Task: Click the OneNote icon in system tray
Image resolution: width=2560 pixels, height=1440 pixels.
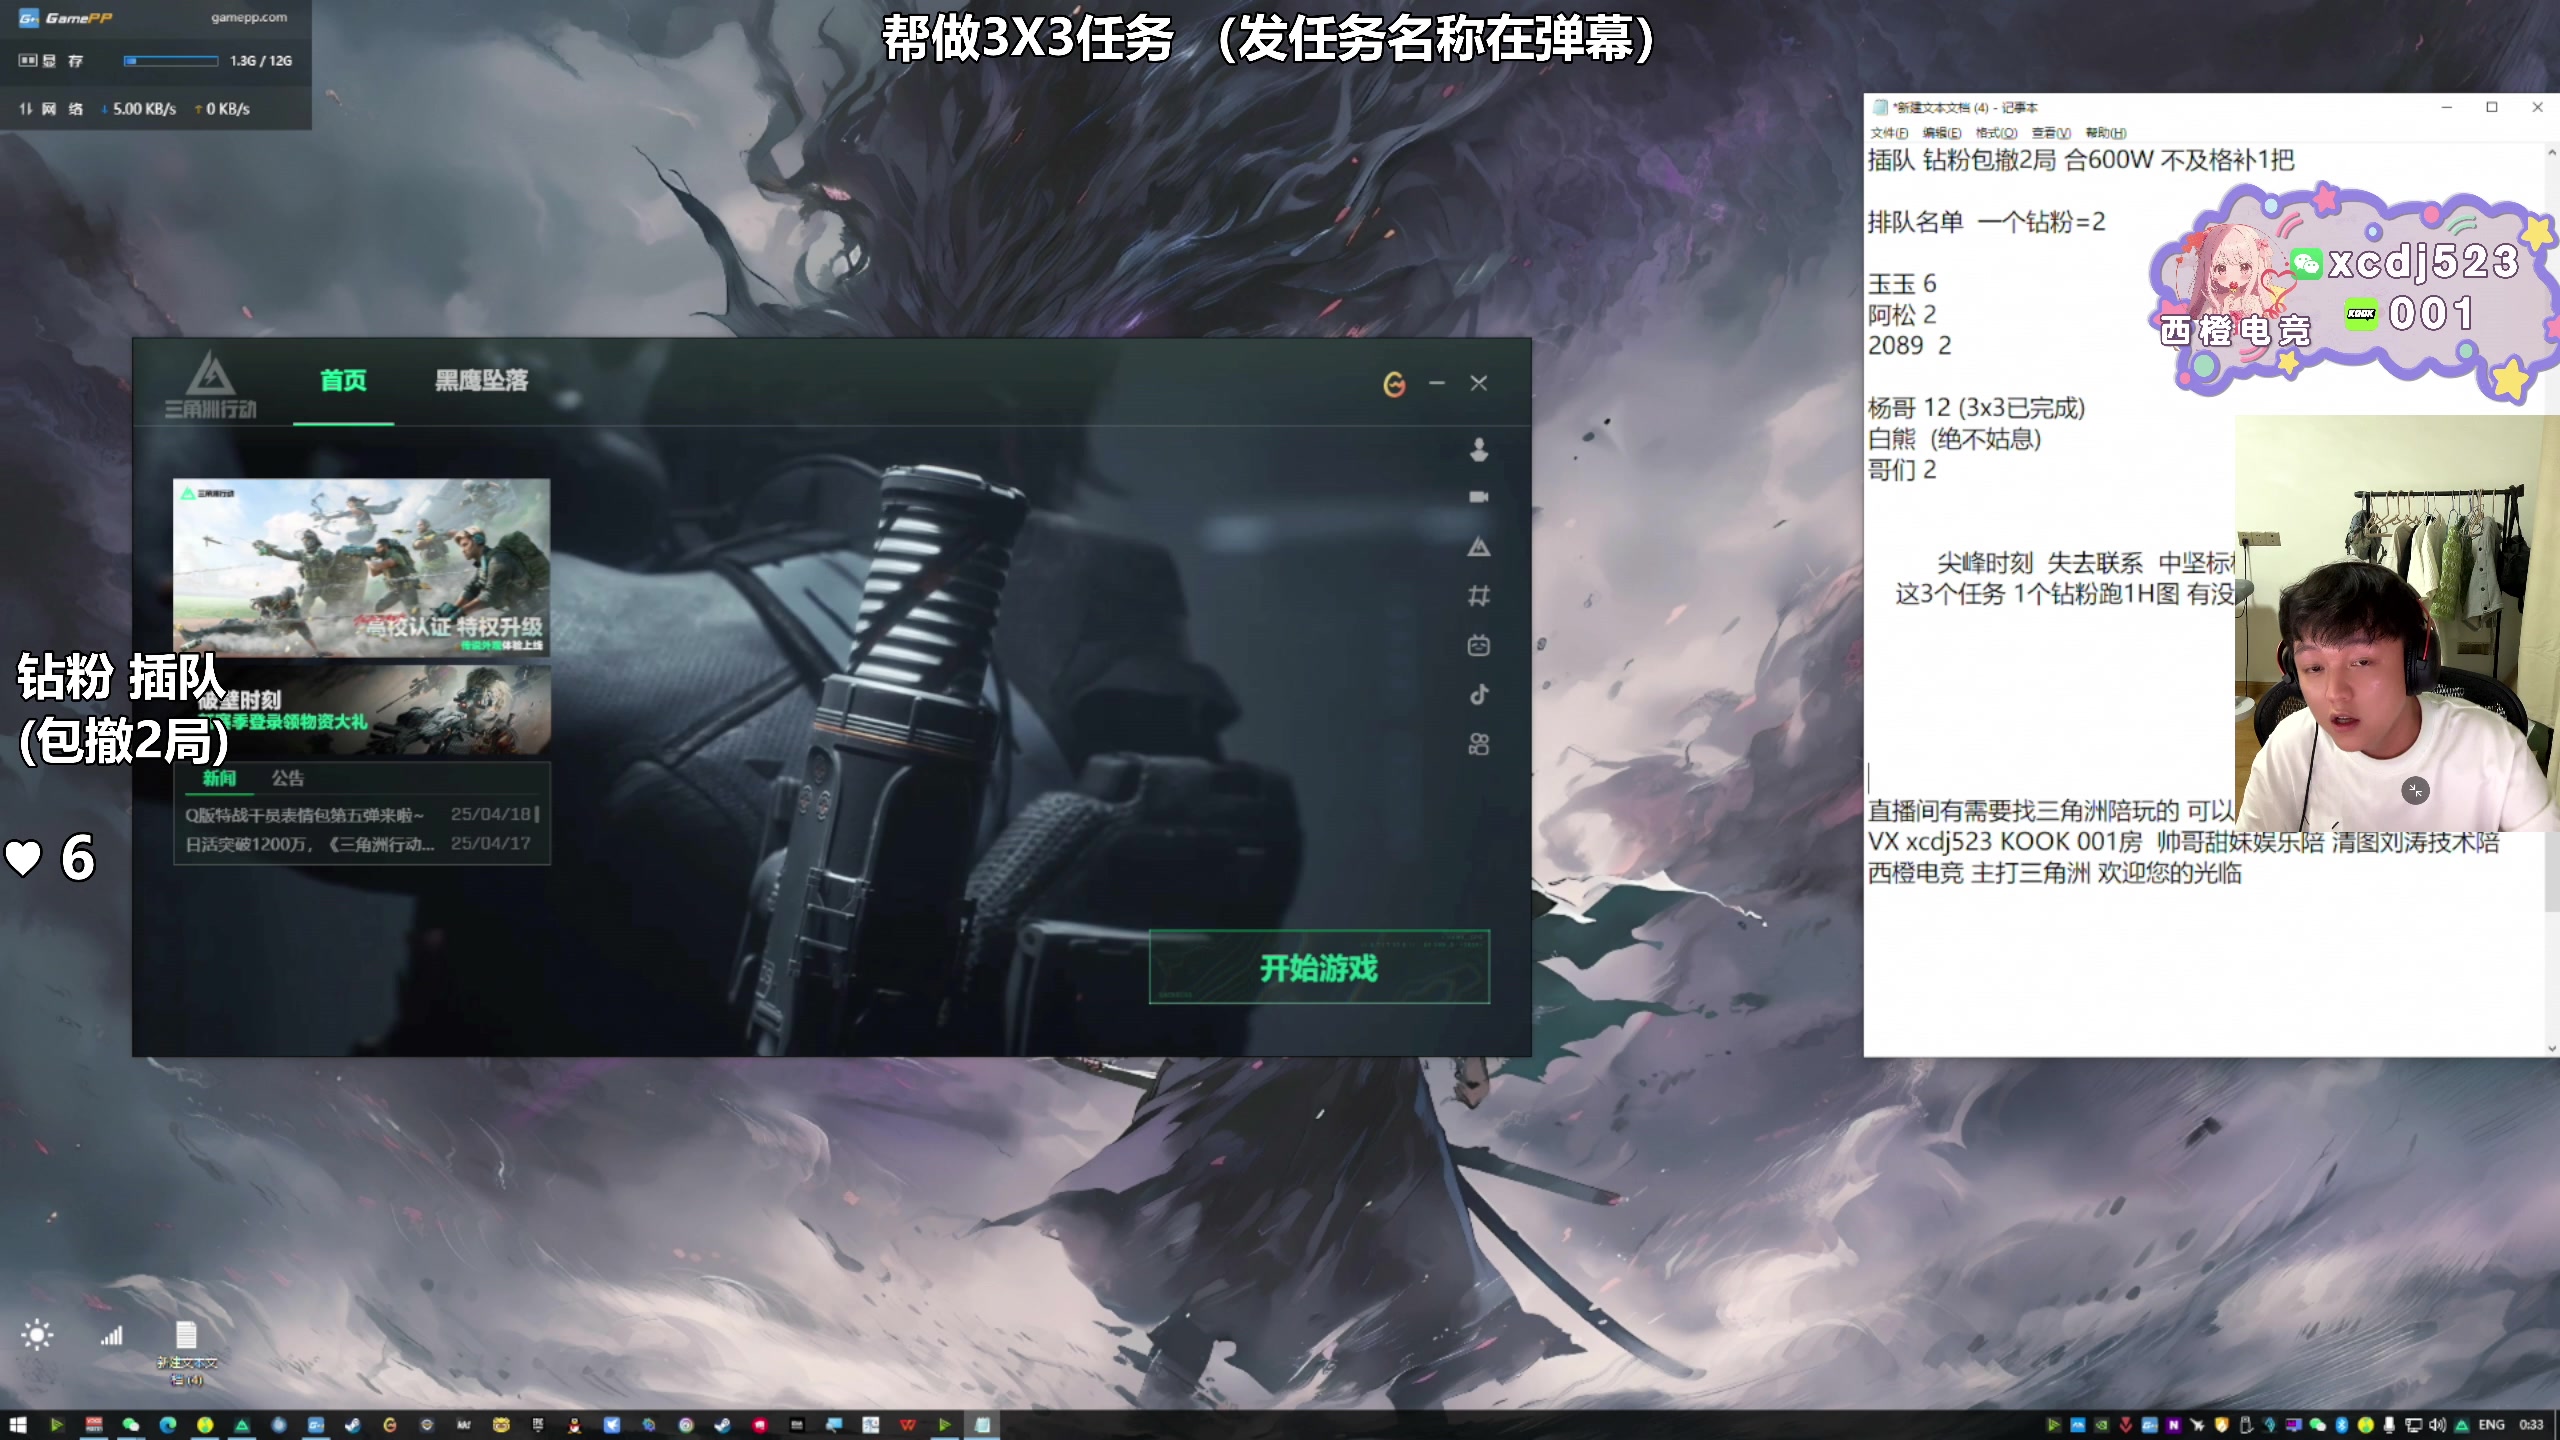Action: [2173, 1425]
